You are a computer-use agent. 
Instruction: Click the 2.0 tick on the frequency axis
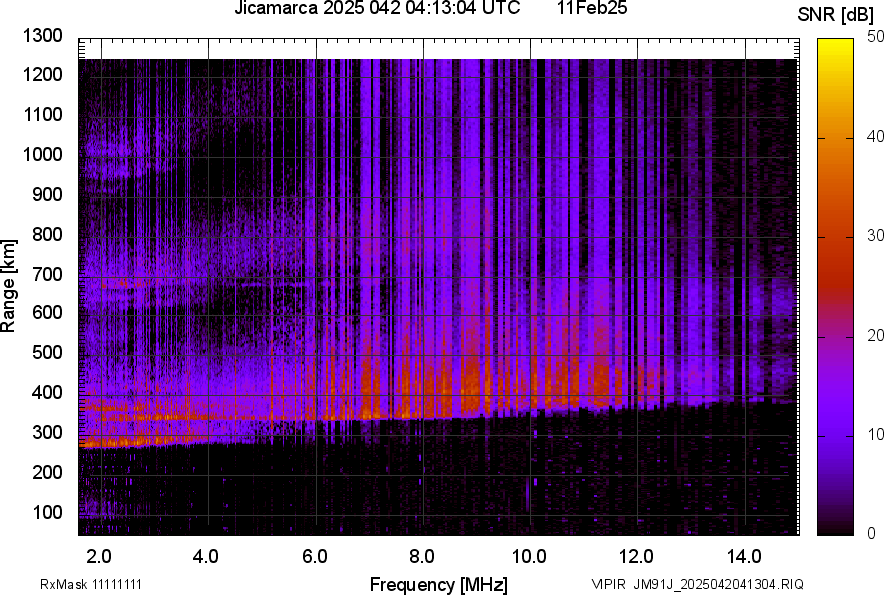[x=99, y=556]
